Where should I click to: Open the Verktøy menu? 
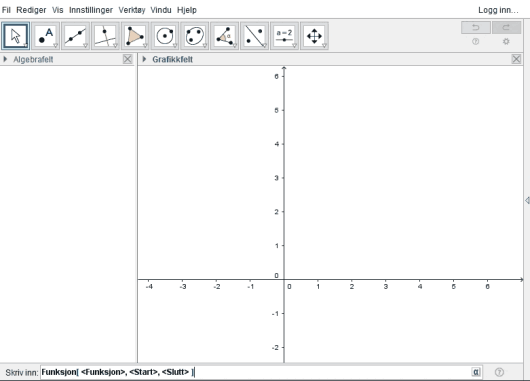point(132,10)
